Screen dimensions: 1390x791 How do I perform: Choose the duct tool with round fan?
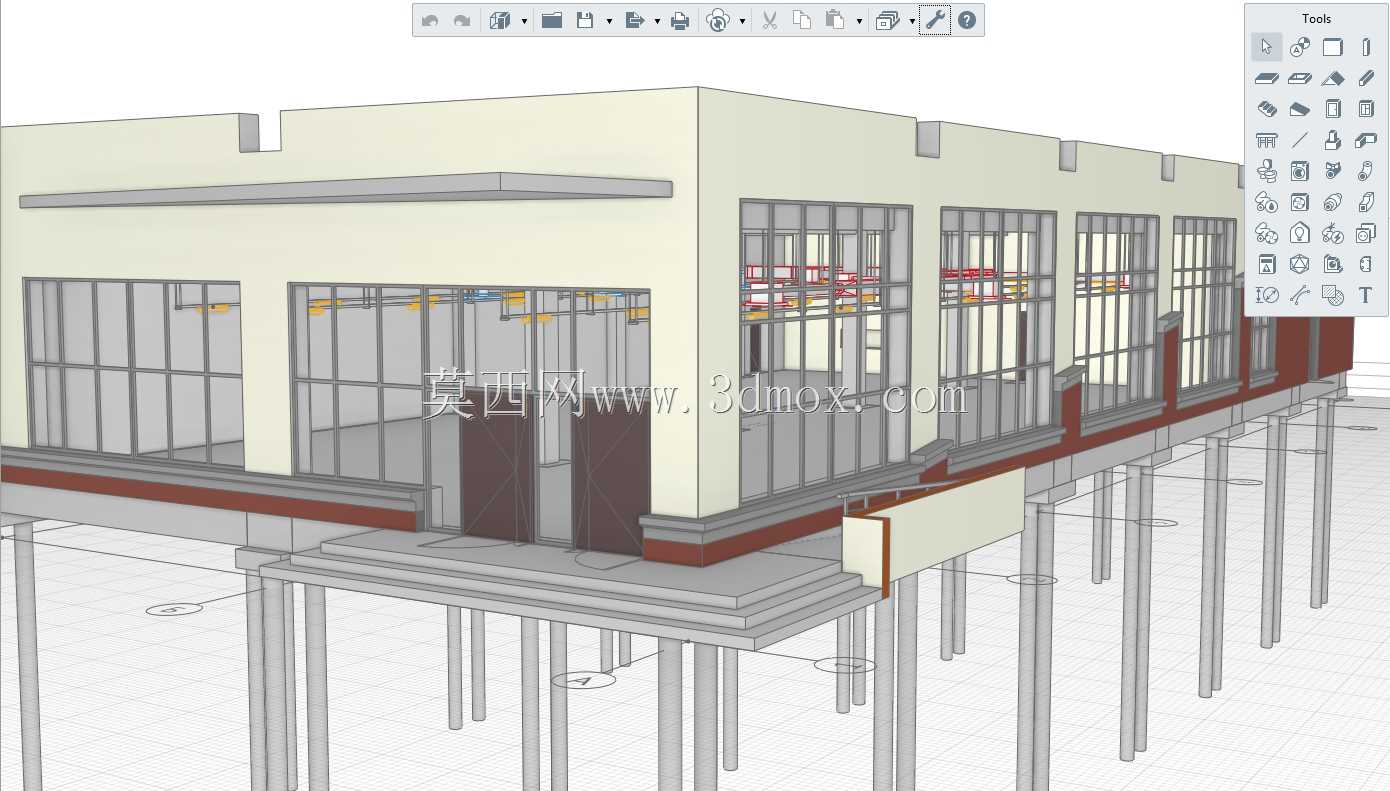1266,234
